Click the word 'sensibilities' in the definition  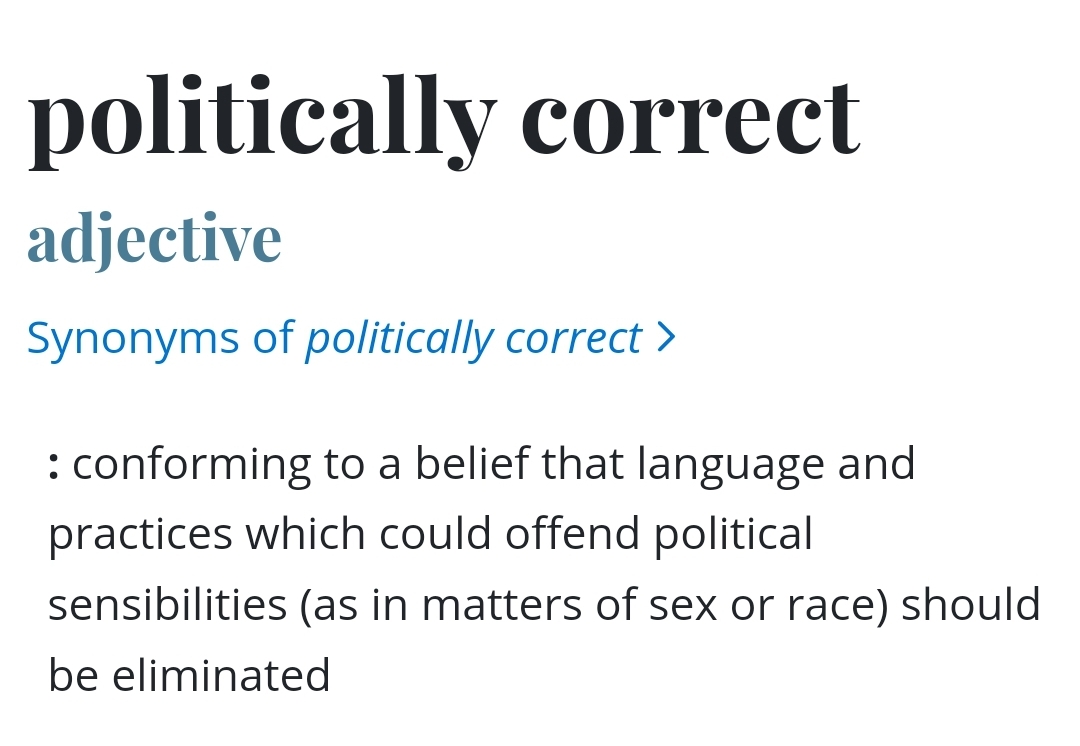click(x=167, y=605)
